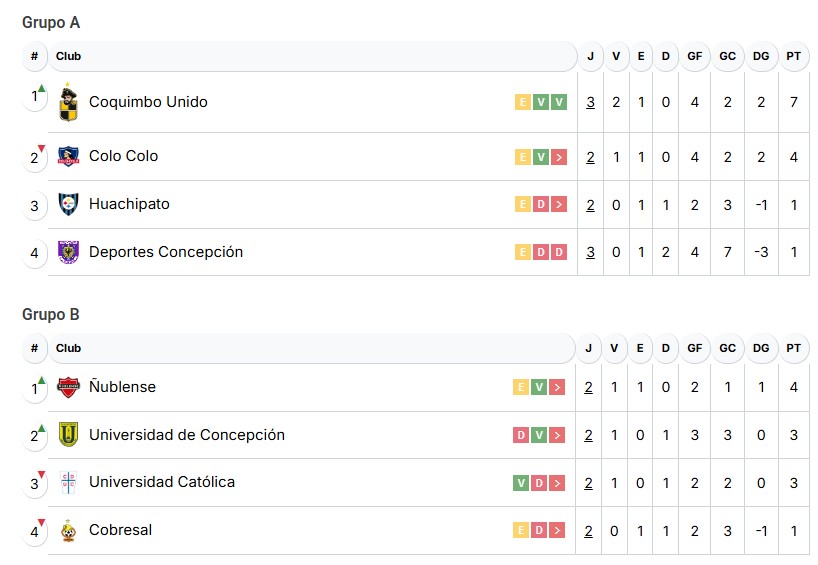Click the PT column header in Grupo A
818x565 pixels.
coord(793,56)
